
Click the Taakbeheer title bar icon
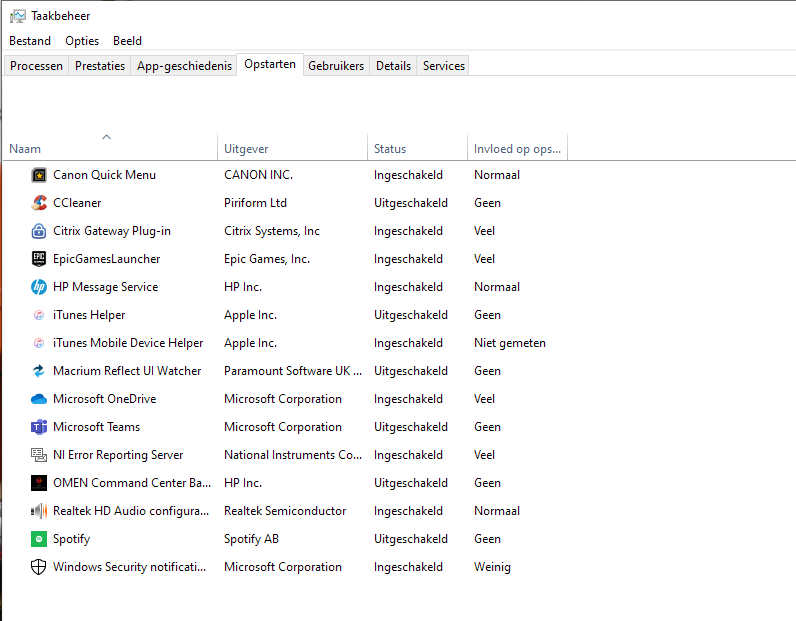click(x=17, y=16)
